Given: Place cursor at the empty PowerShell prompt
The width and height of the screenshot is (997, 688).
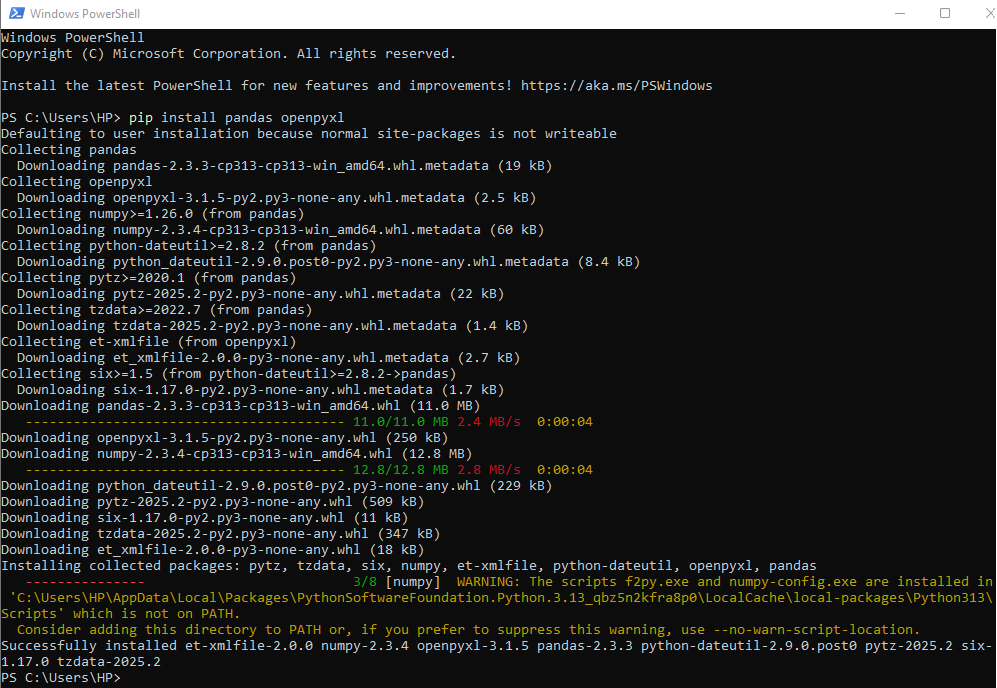Looking at the screenshot, I should pyautogui.click(x=130, y=677).
